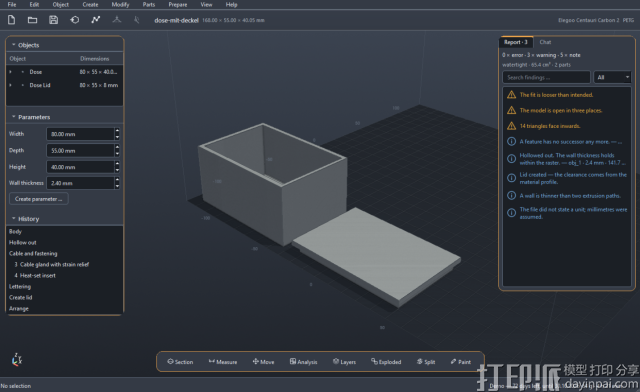
Task: Select 'Cable and fastening' history entry
Action: [x=33, y=254]
